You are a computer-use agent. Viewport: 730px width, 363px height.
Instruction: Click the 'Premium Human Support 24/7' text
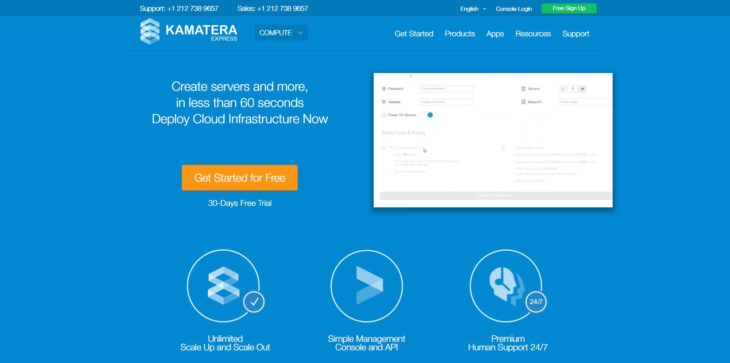pyautogui.click(x=507, y=343)
